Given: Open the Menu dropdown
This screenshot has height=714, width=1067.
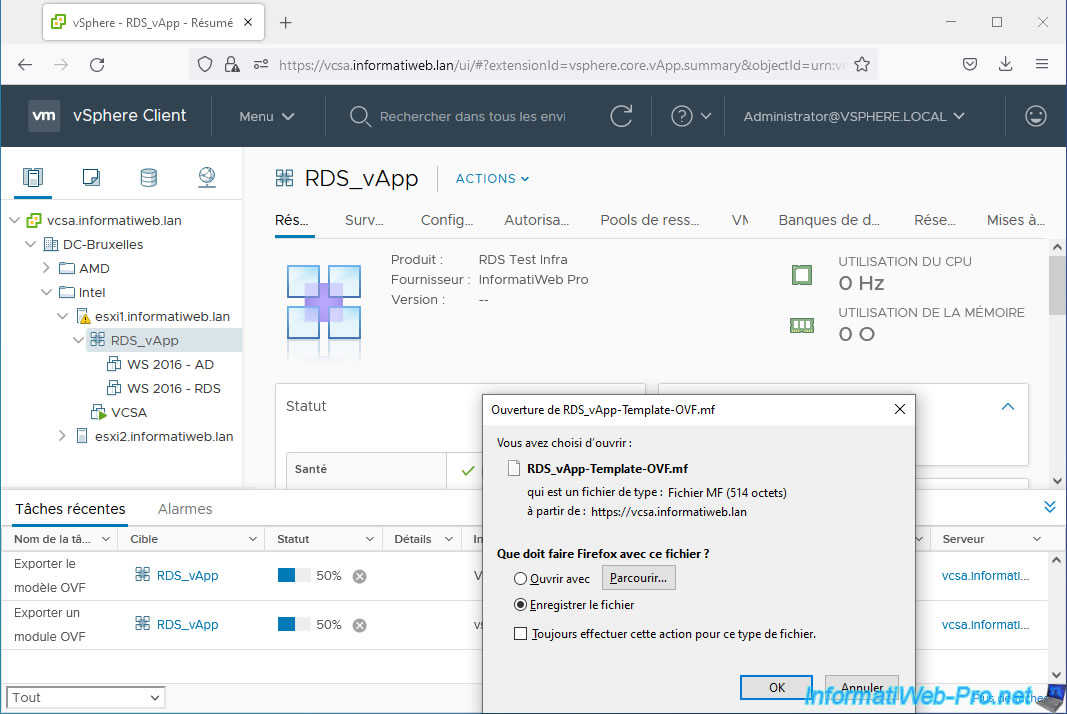Looking at the screenshot, I should click(267, 116).
